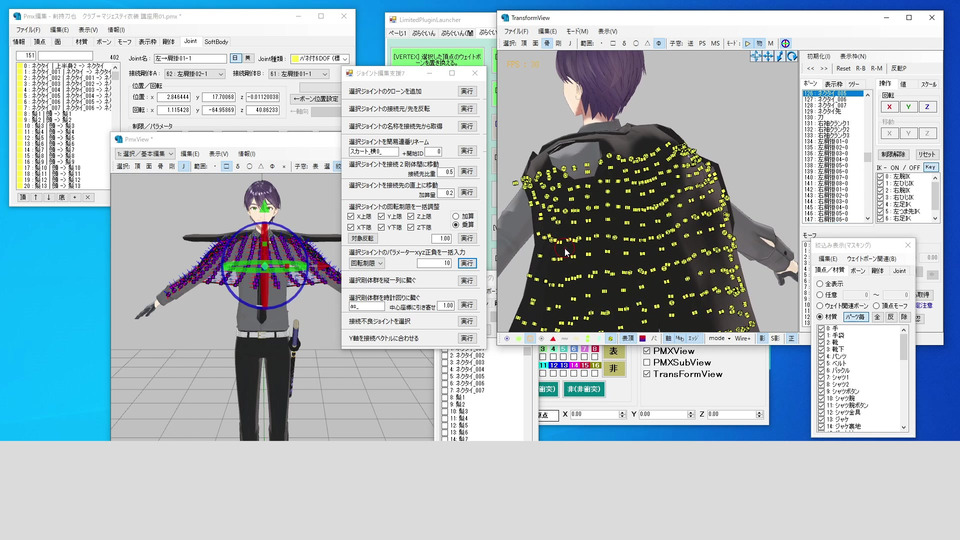Toggle the X上限 checkbox
This screenshot has width=960, height=540.
351,216
